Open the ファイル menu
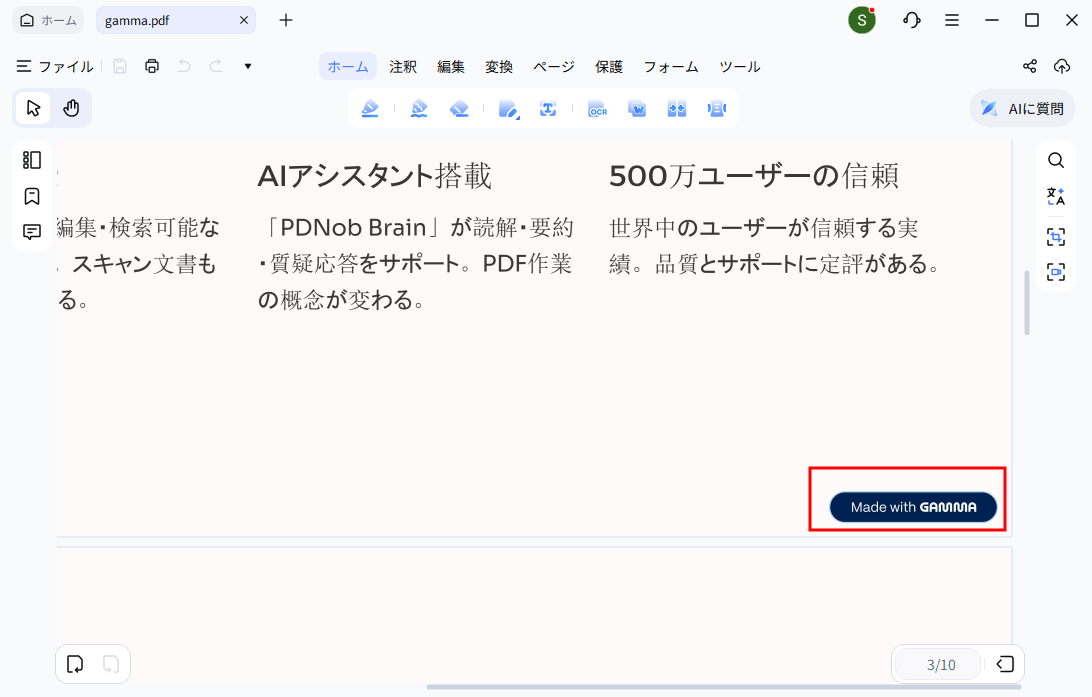 point(55,67)
